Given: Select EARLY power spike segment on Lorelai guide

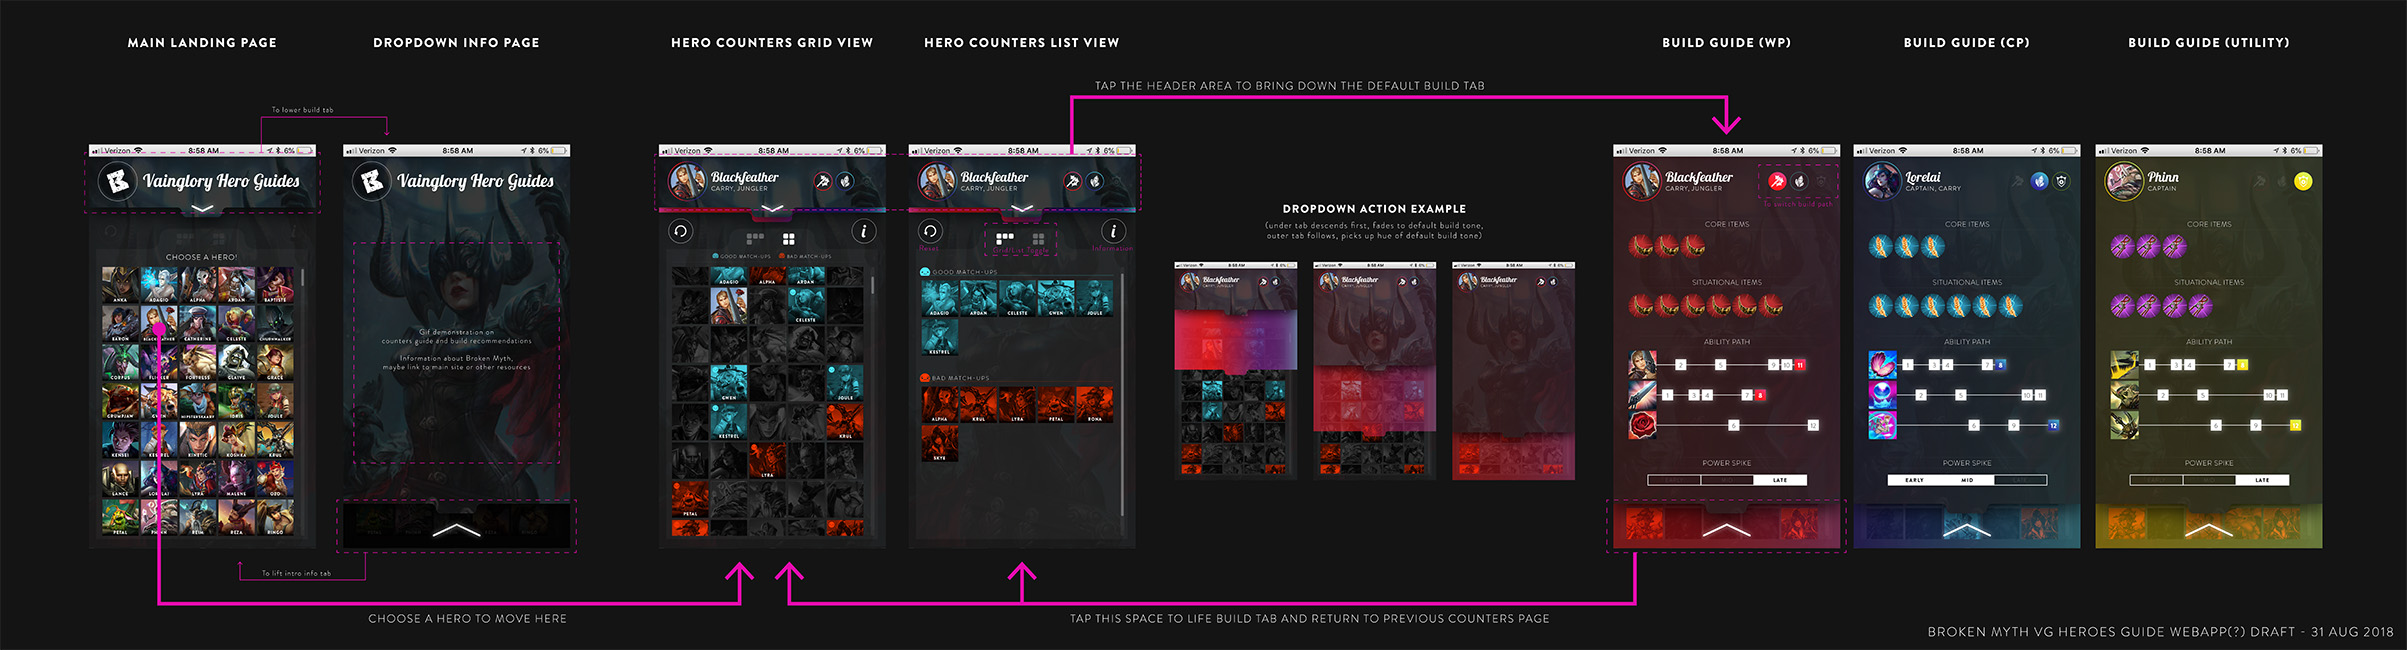Looking at the screenshot, I should coord(1914,480).
